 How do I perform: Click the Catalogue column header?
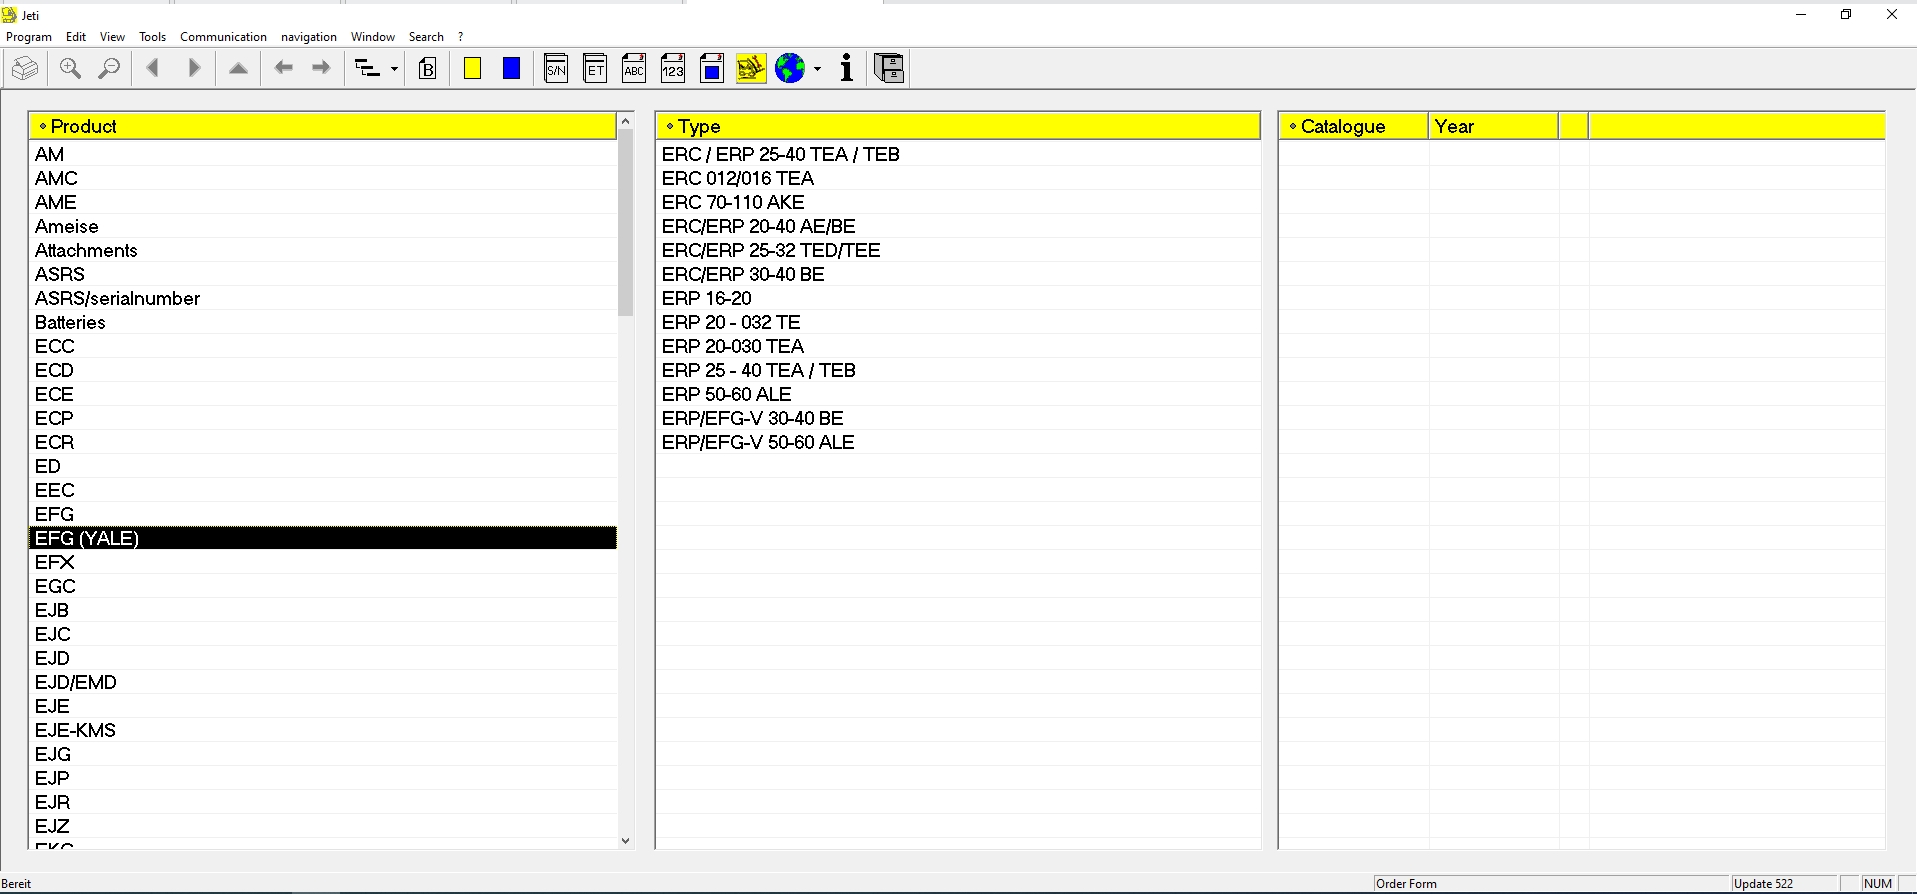(1354, 126)
